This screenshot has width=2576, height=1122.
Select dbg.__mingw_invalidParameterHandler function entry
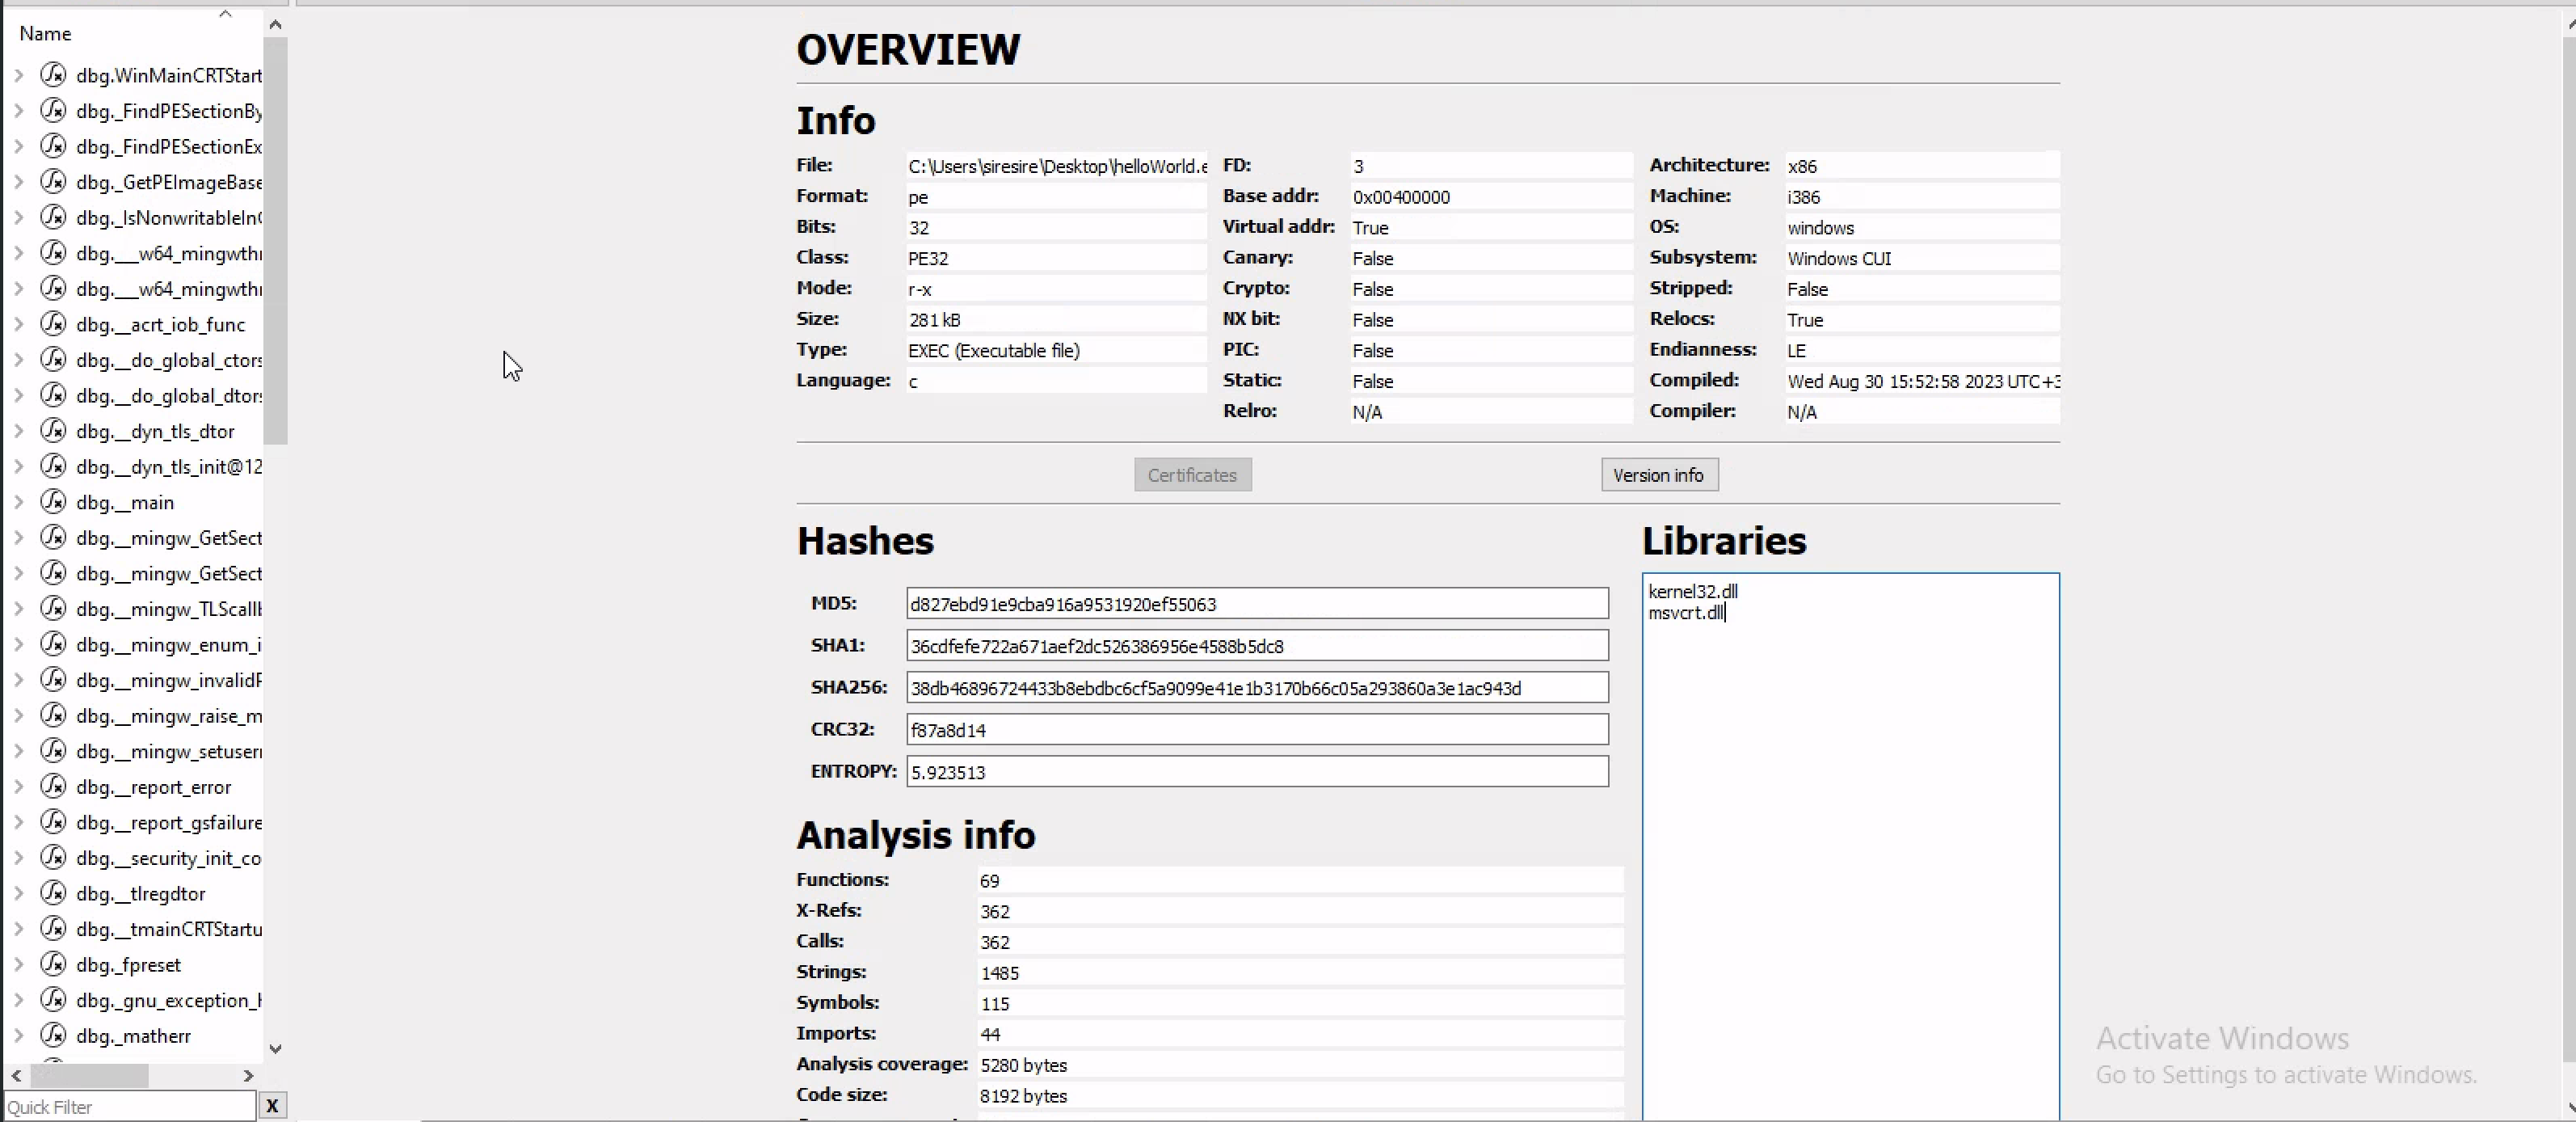coord(169,680)
